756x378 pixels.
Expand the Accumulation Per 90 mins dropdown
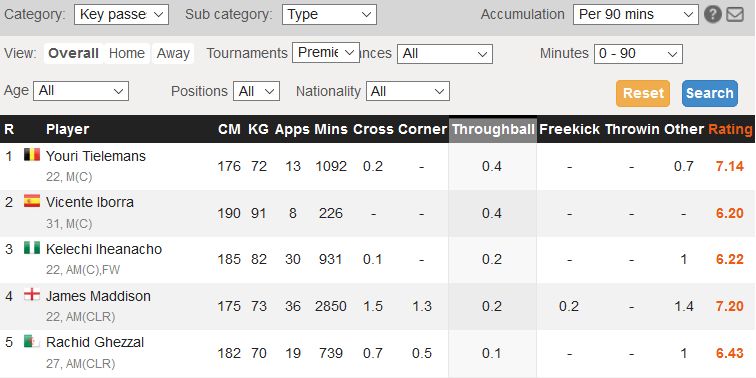[635, 14]
